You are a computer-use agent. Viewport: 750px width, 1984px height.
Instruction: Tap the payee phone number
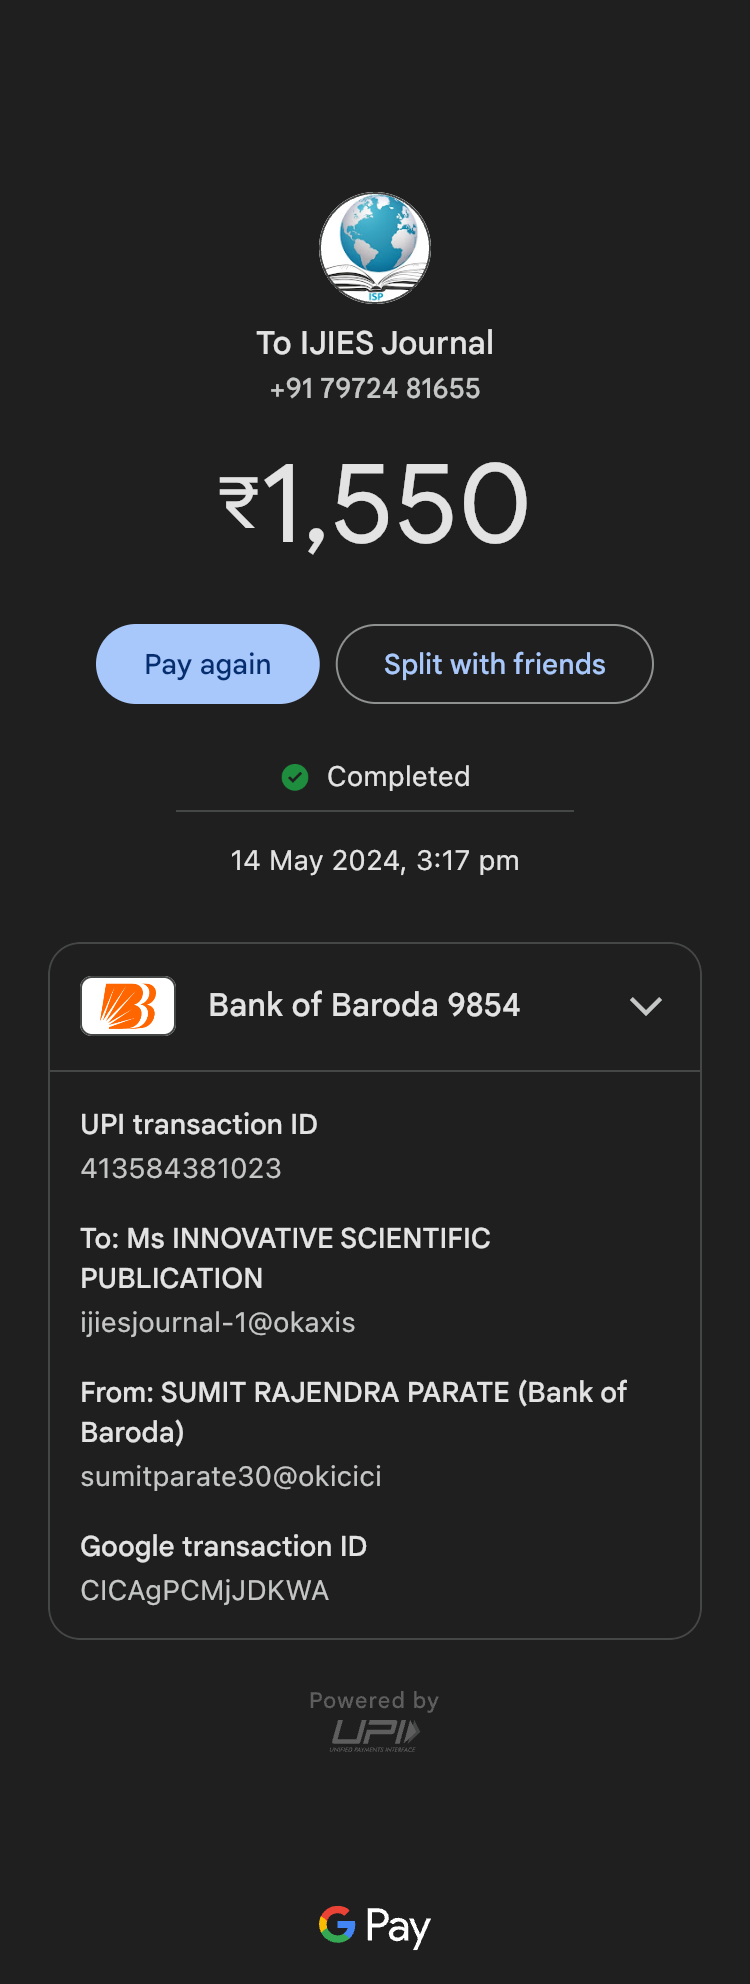pyautogui.click(x=375, y=388)
